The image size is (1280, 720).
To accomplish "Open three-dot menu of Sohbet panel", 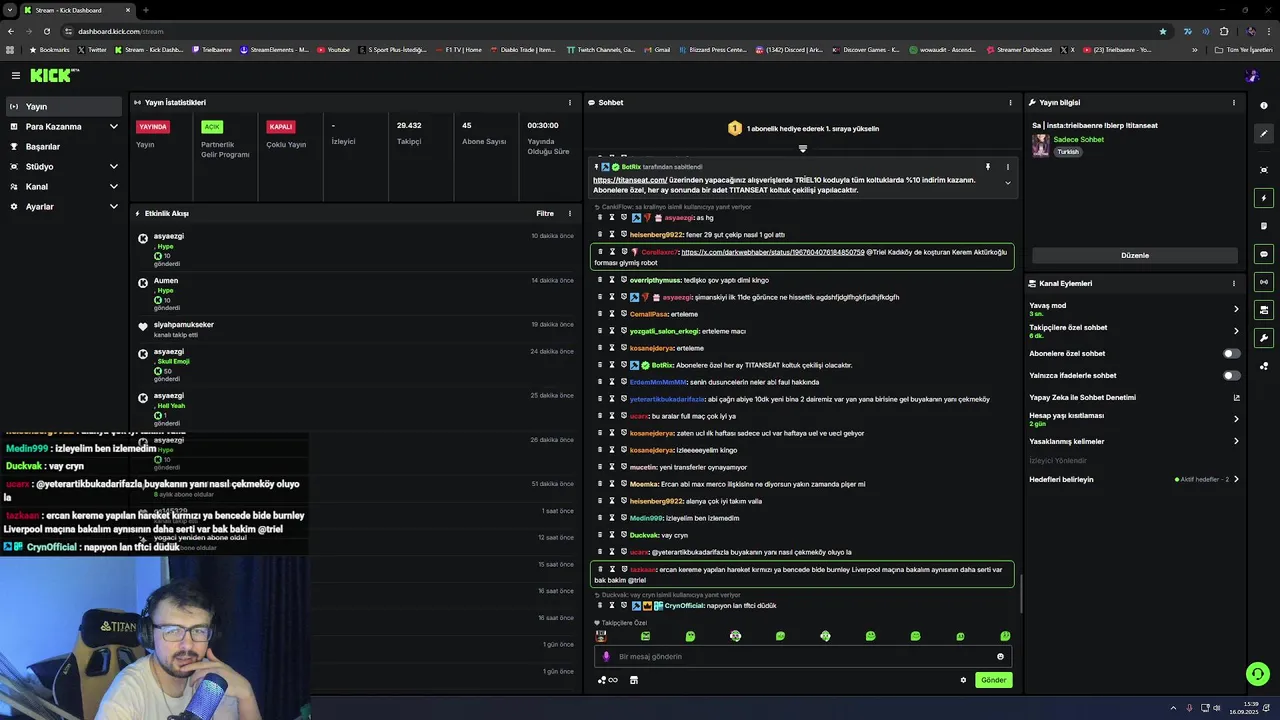I will [1010, 103].
